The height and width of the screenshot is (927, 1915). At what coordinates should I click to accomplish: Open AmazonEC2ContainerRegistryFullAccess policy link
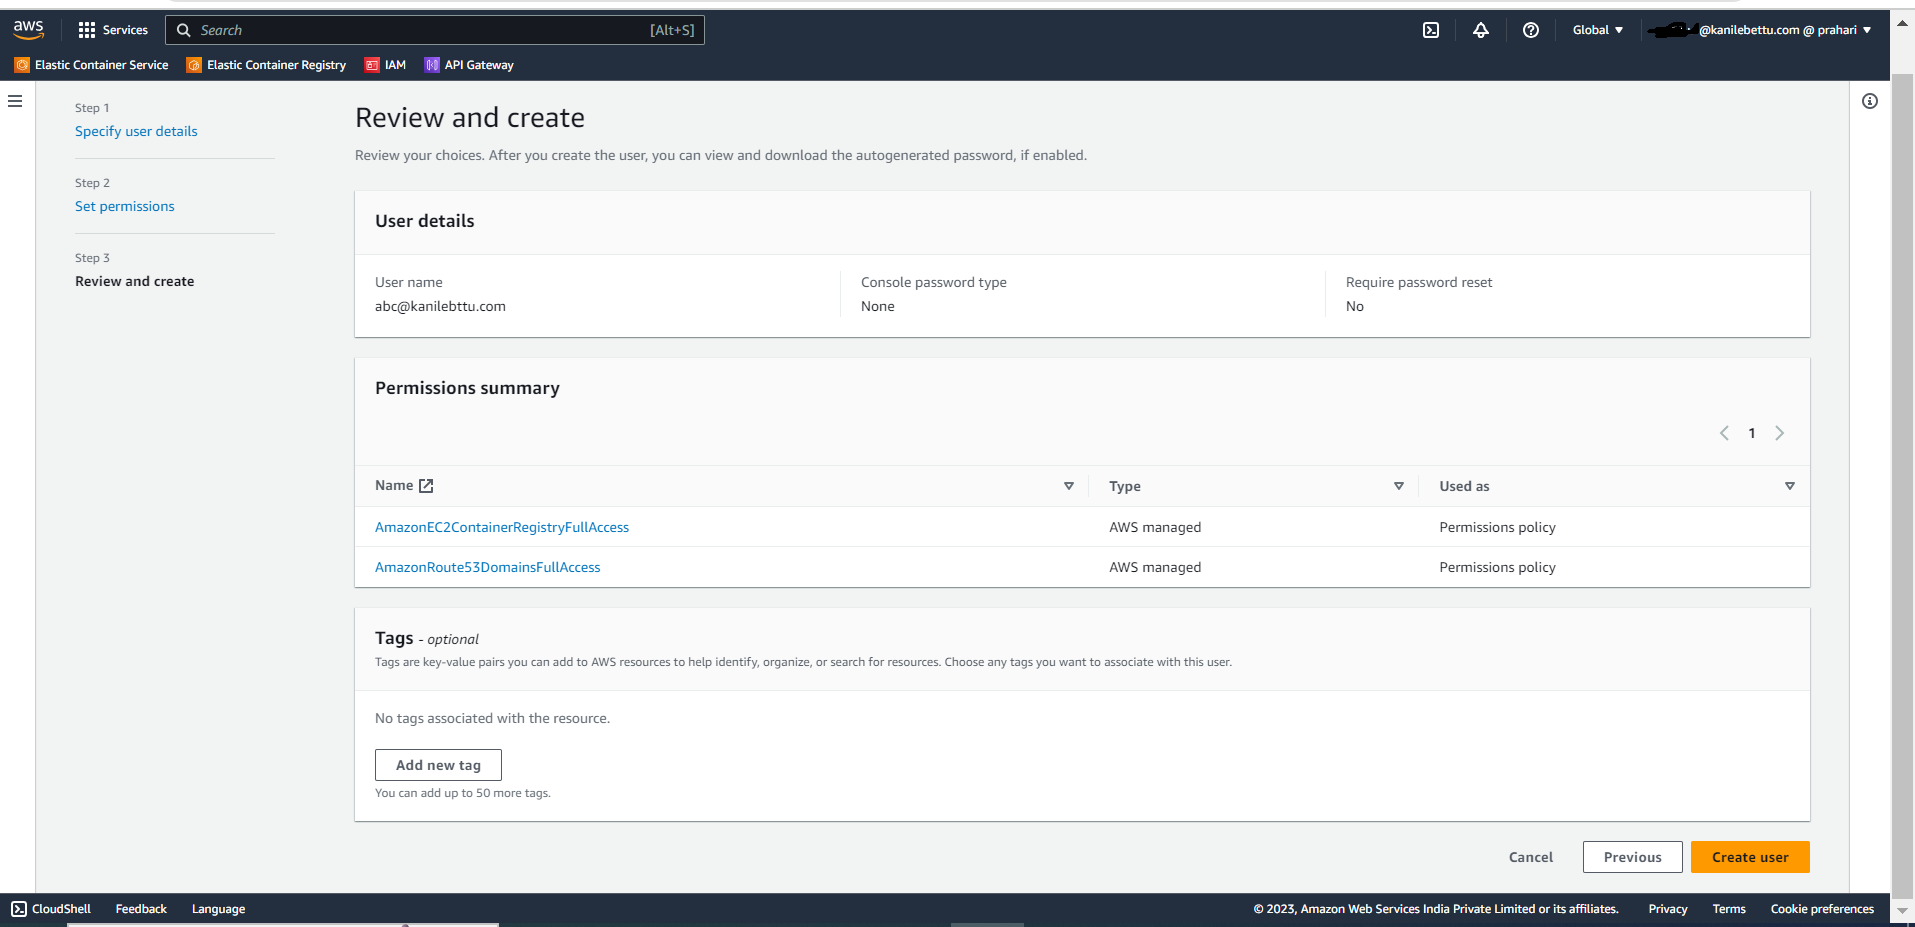coord(502,527)
